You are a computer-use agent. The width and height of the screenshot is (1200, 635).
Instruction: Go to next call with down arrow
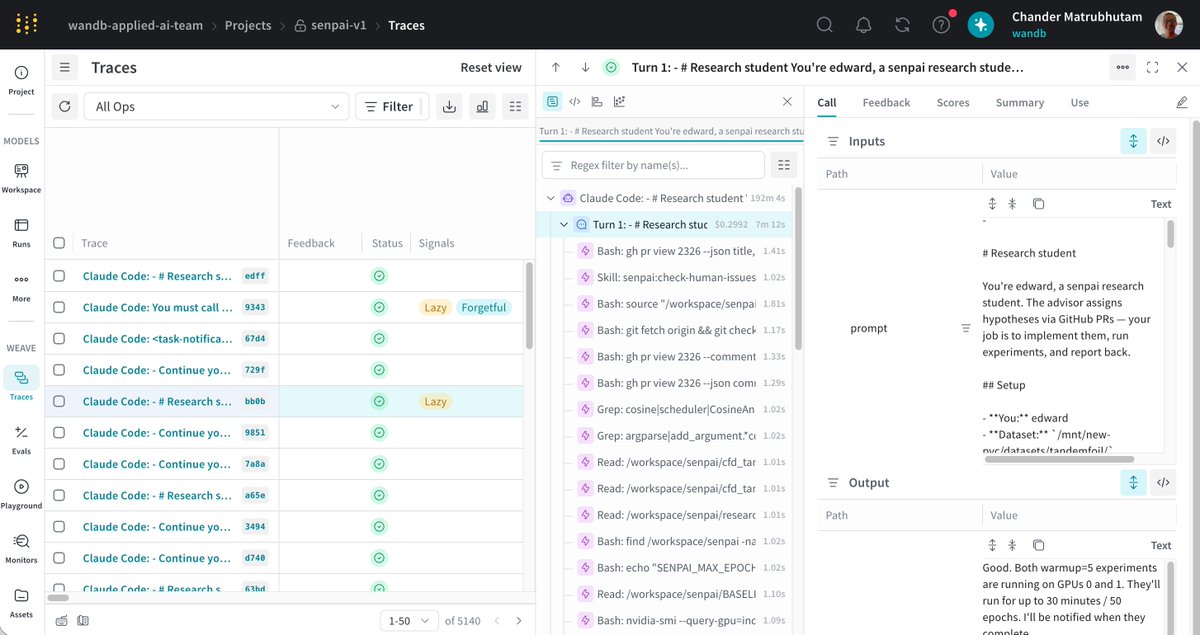coord(585,67)
